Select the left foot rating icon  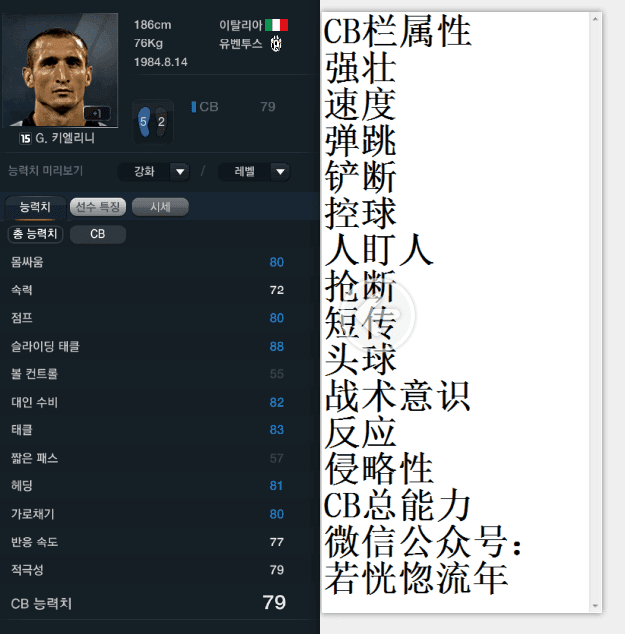(x=144, y=122)
